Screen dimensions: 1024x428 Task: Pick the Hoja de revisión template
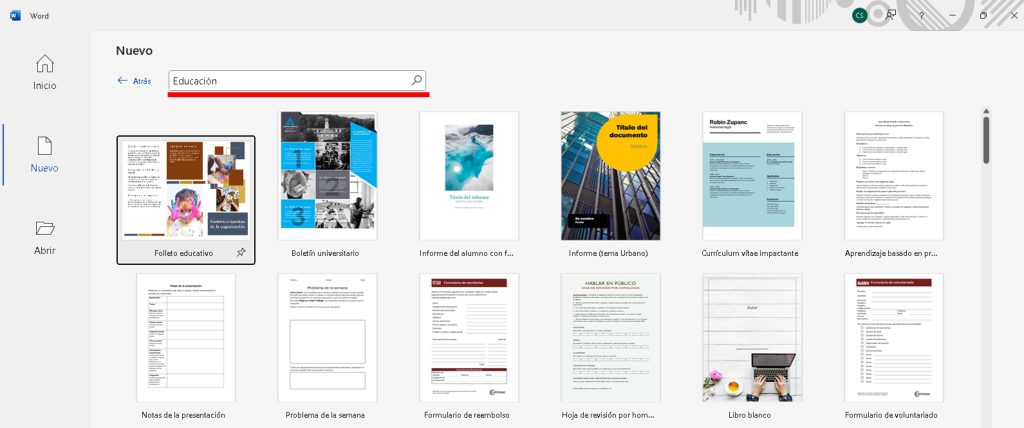coord(610,338)
